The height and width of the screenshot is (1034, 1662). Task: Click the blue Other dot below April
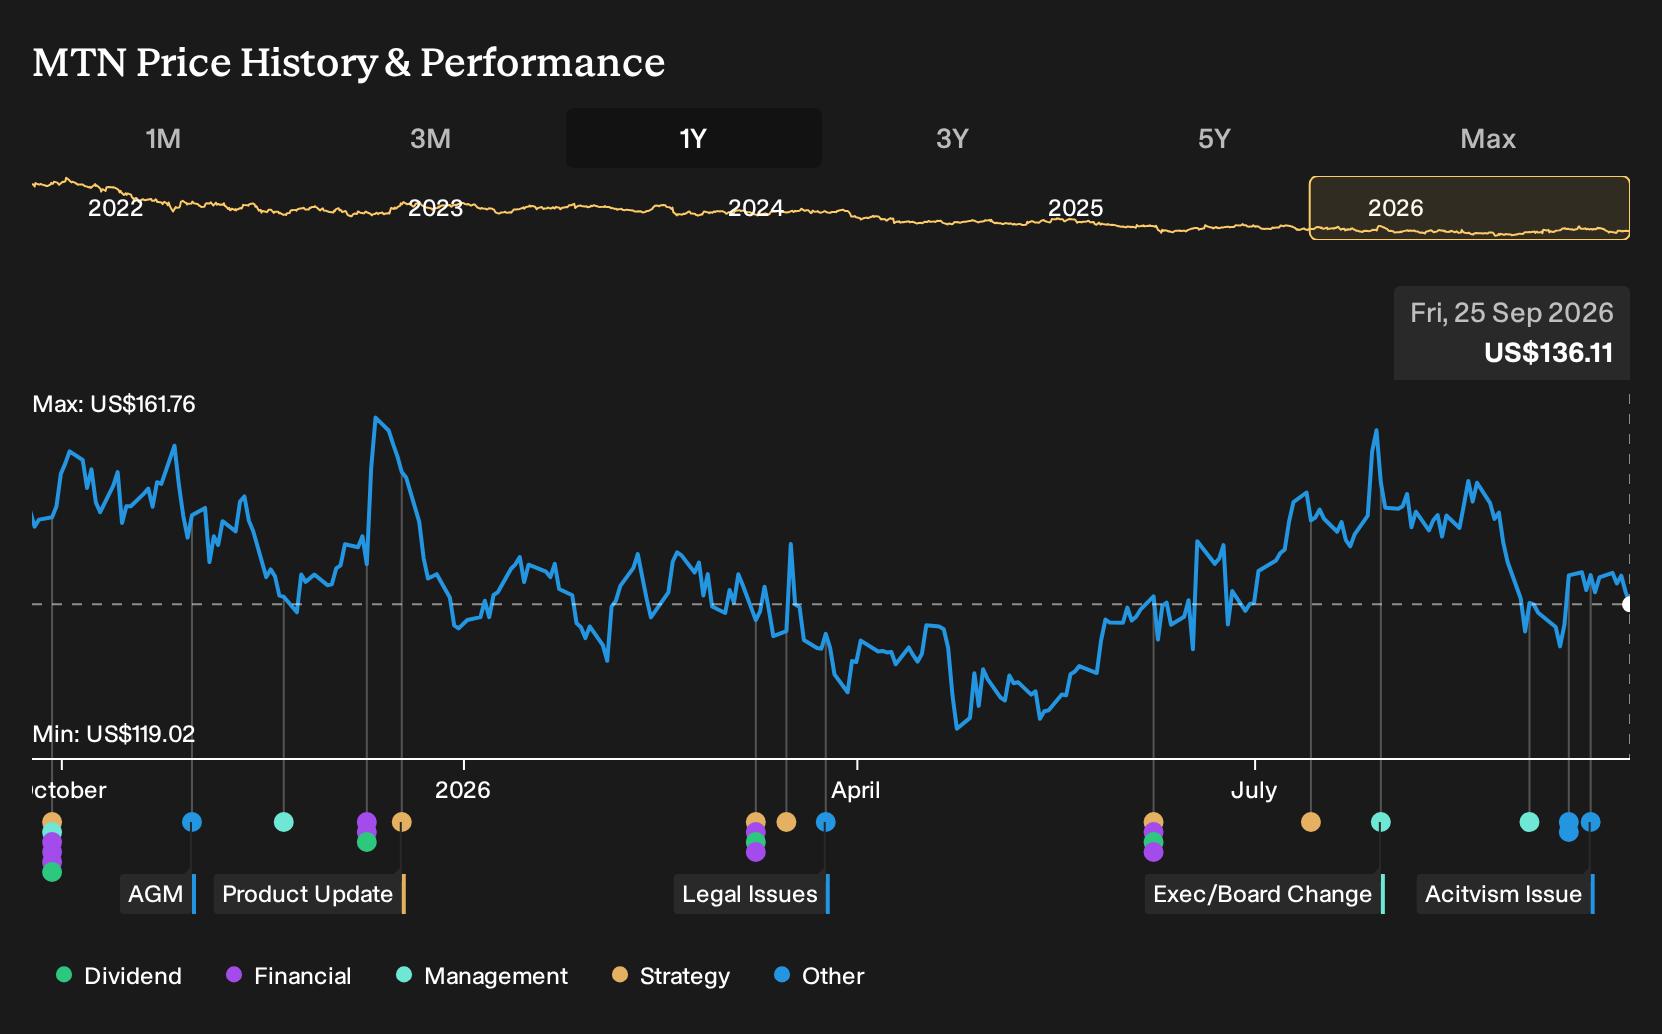point(825,822)
